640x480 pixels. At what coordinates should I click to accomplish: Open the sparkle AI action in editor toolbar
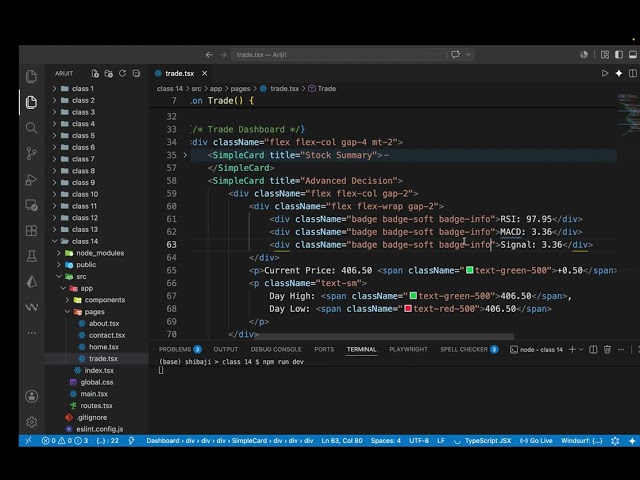619,73
